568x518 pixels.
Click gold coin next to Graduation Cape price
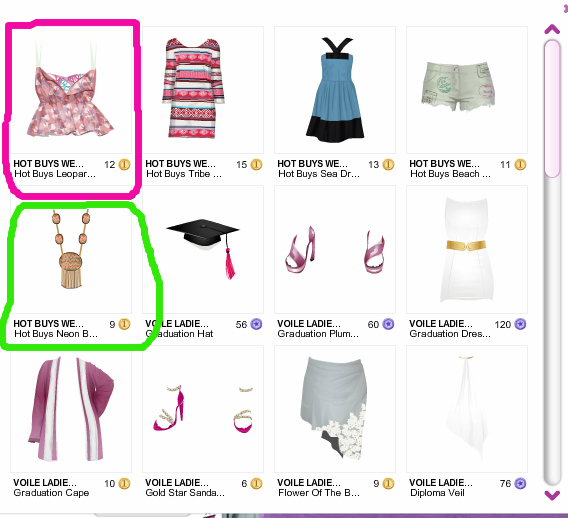(124, 483)
